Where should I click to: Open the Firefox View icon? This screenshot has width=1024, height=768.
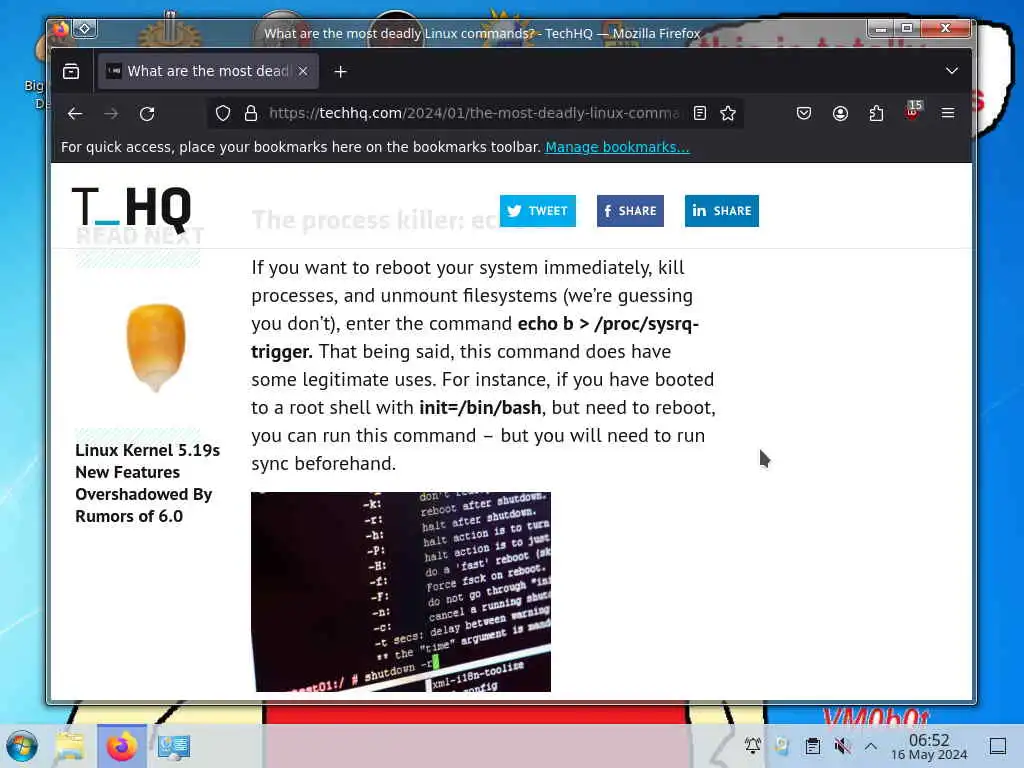[71, 71]
